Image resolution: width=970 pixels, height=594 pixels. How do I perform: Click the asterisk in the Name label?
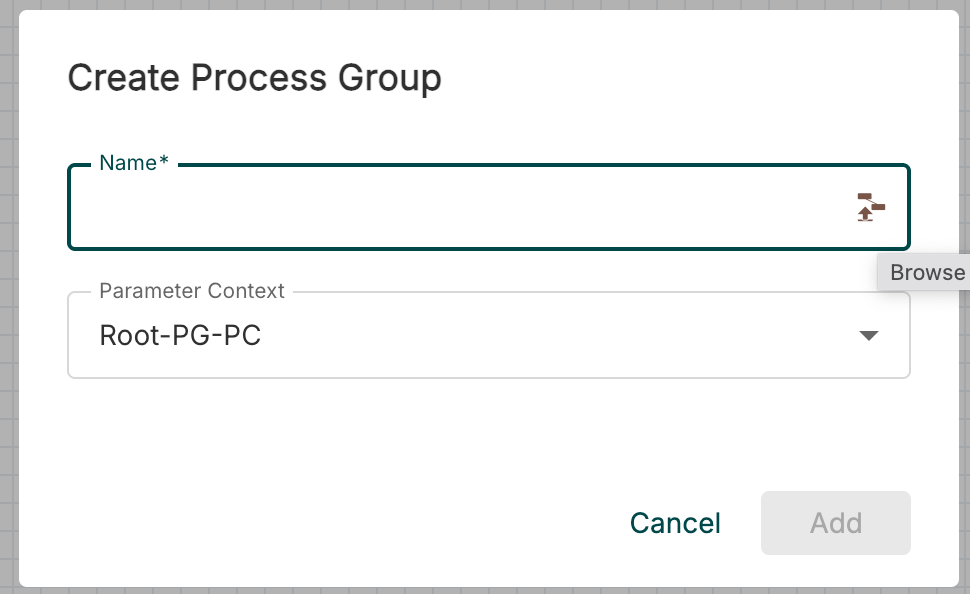164,163
